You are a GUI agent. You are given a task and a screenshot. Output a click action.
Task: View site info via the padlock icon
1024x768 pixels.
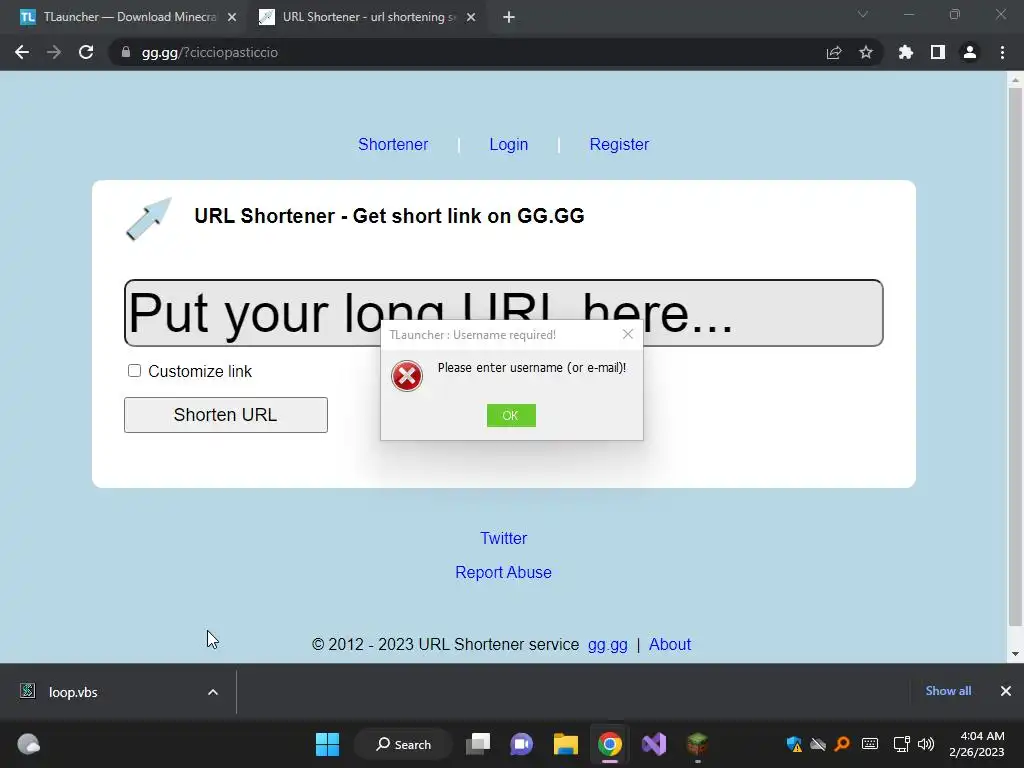tap(125, 52)
